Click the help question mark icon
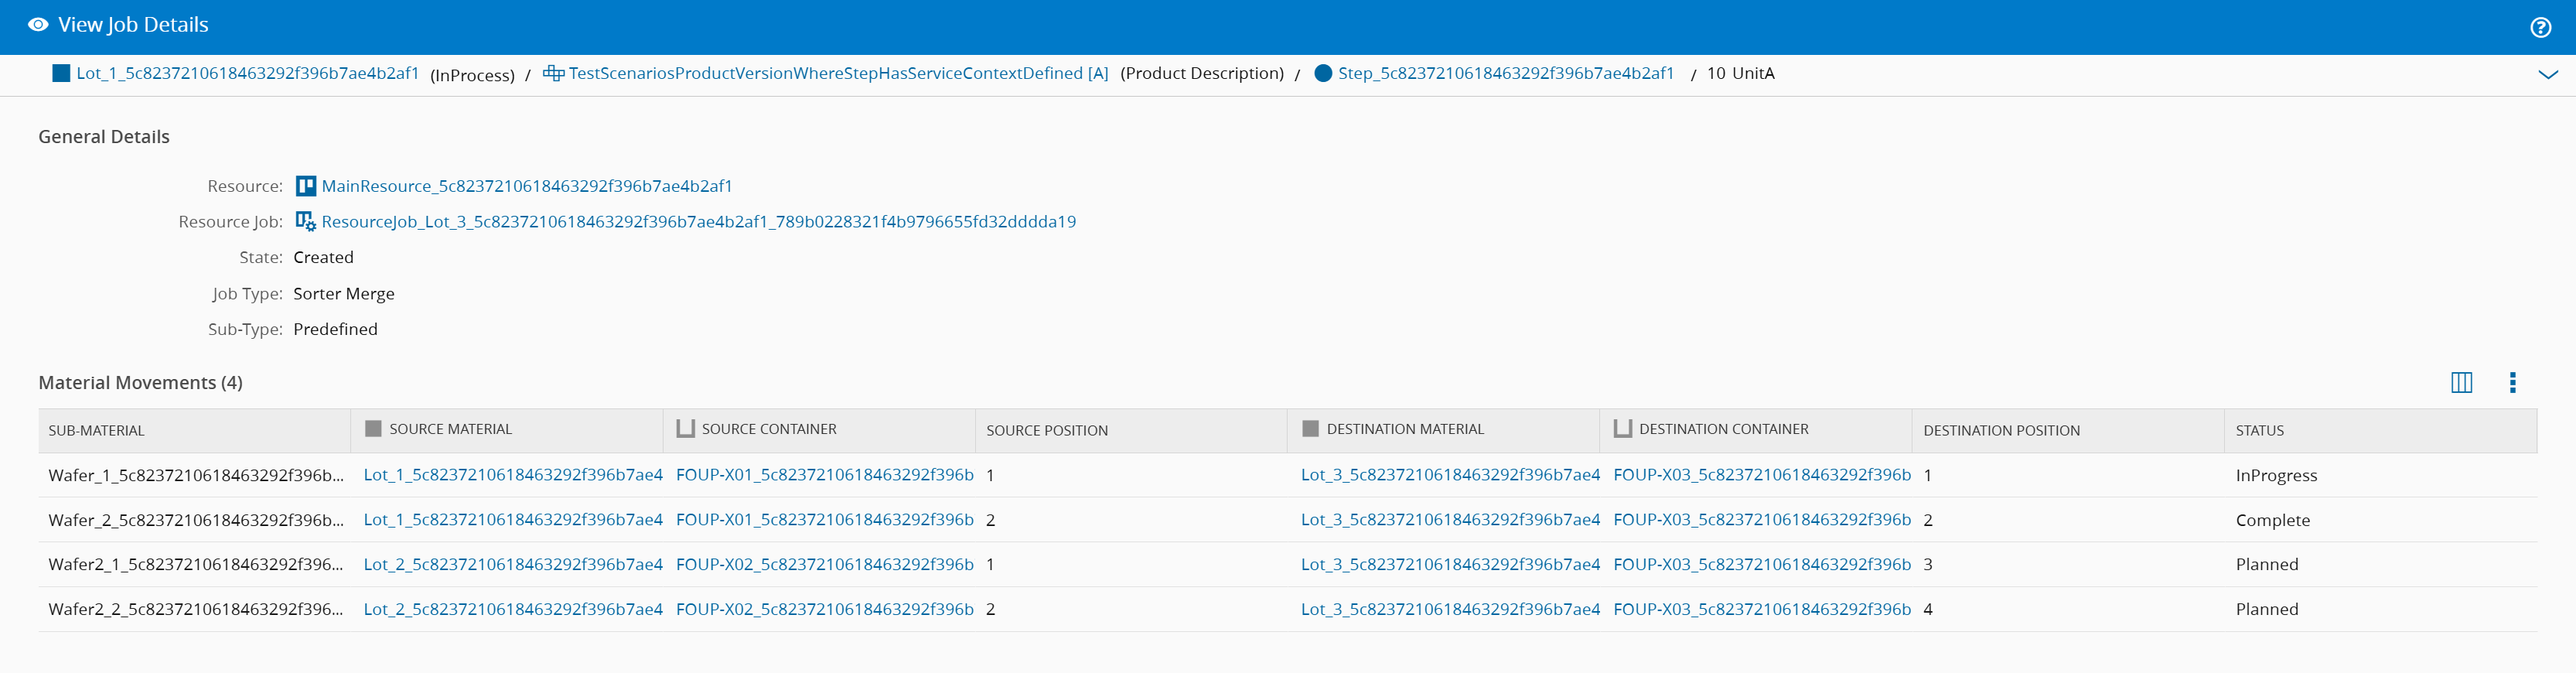 pos(2540,27)
